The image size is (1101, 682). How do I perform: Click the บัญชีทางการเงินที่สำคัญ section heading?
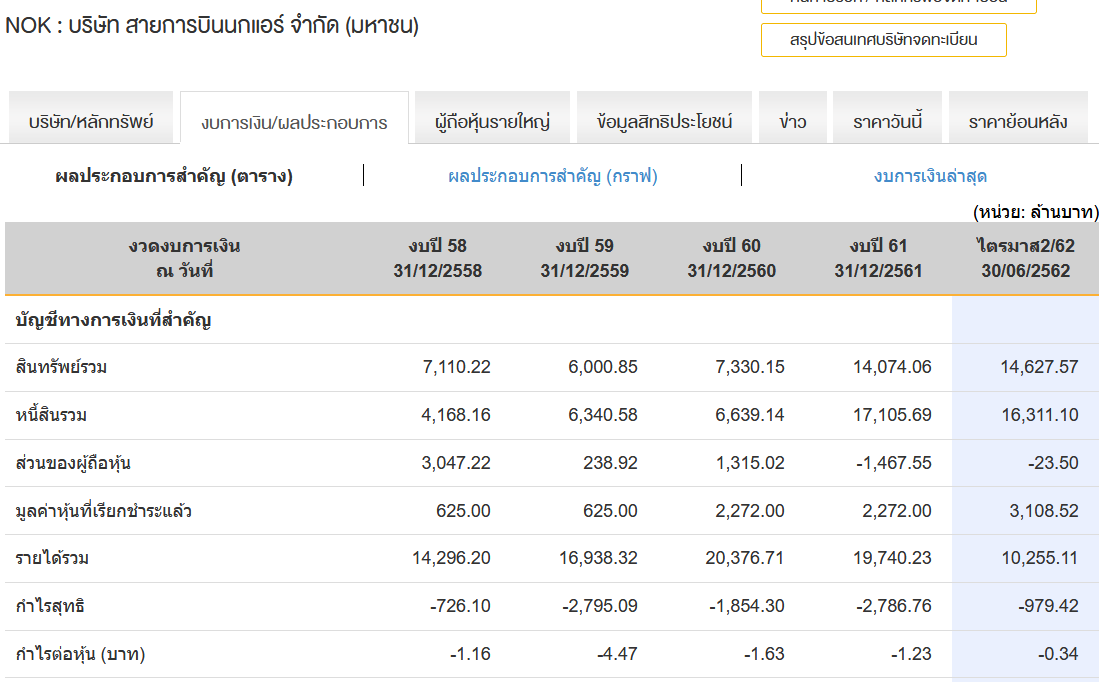click(114, 320)
